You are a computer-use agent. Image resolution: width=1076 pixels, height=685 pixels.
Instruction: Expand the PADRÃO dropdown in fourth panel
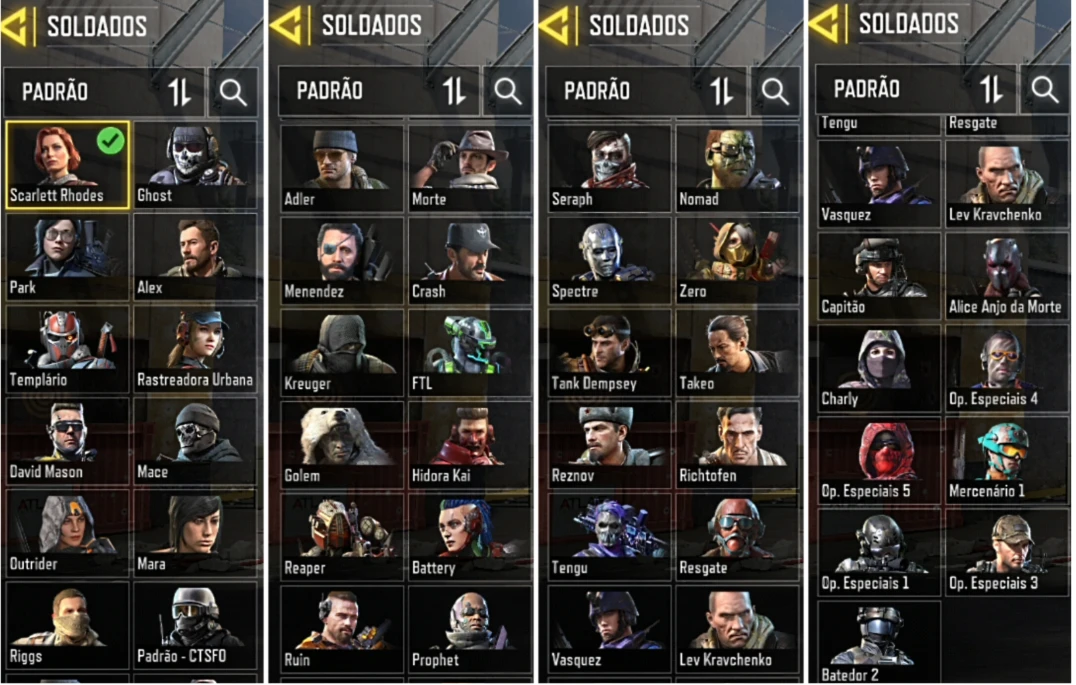tap(915, 89)
